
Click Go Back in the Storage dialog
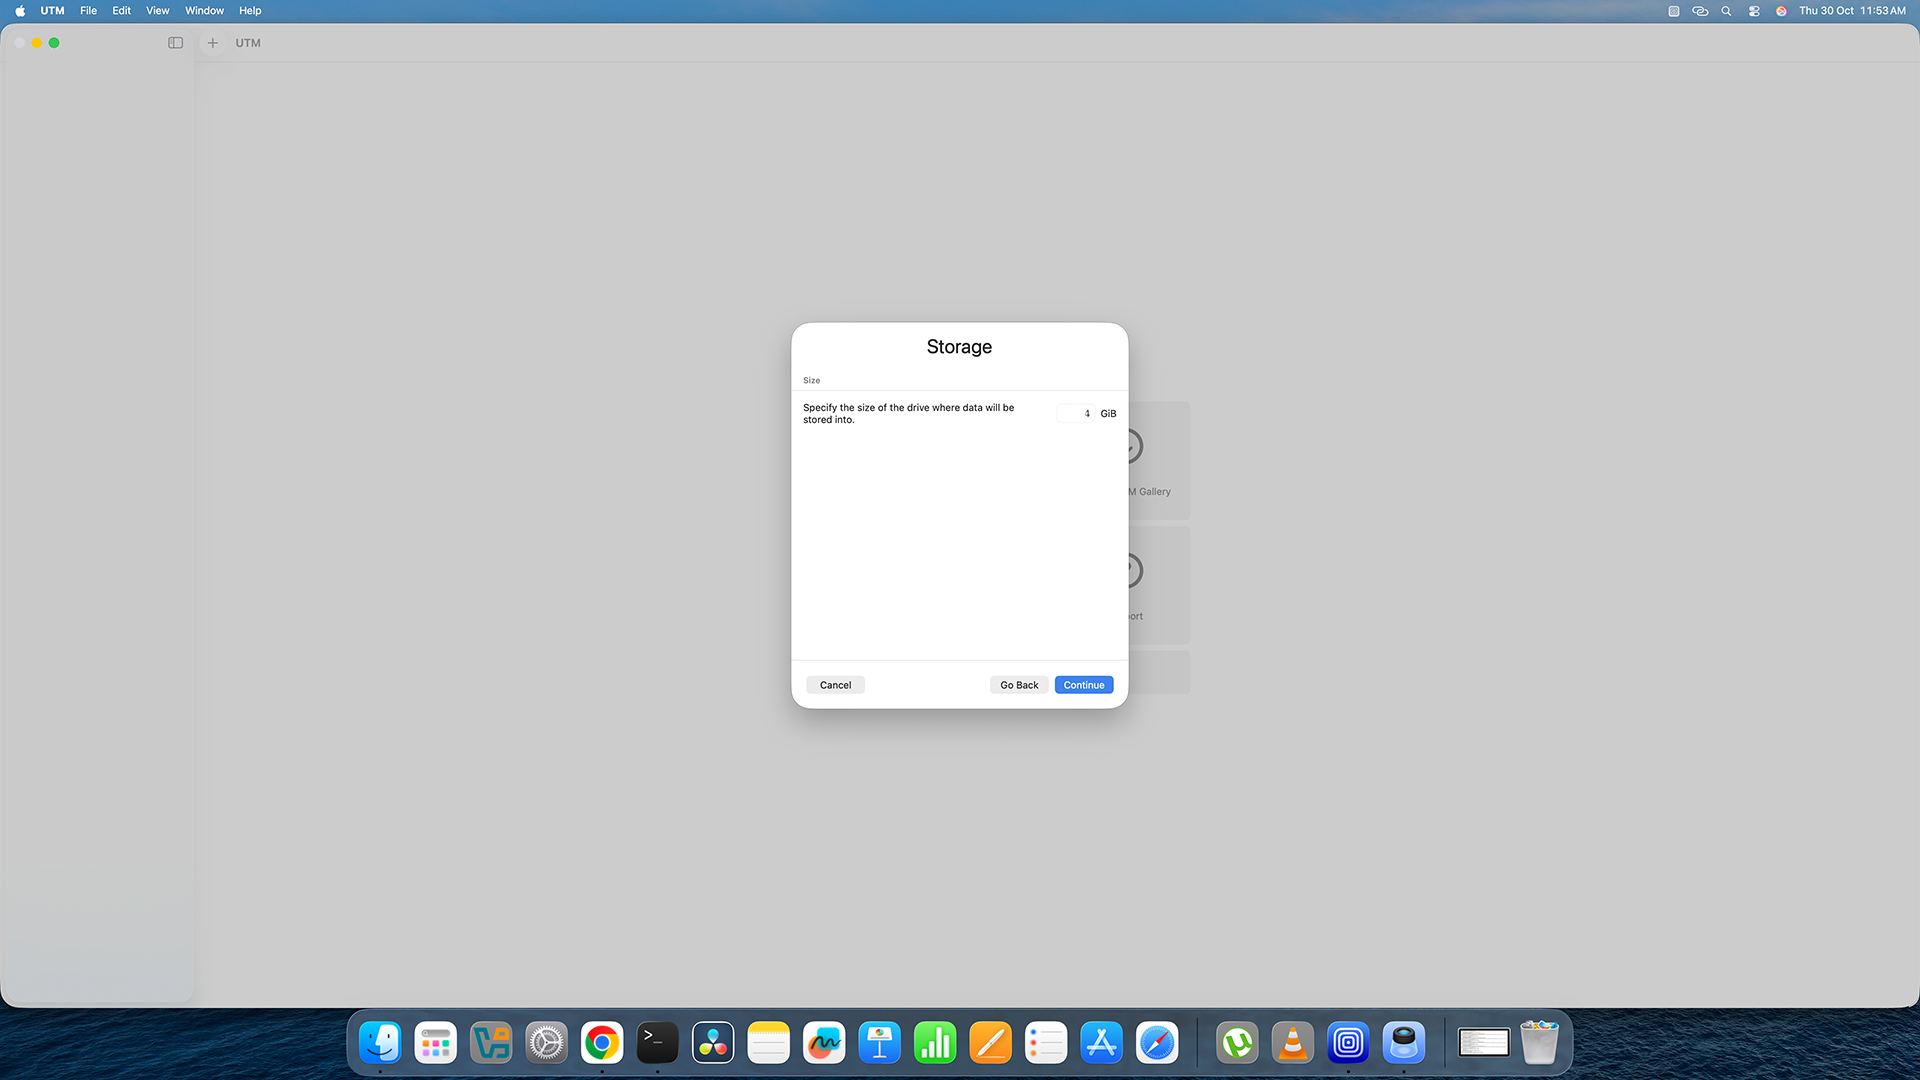point(1019,685)
